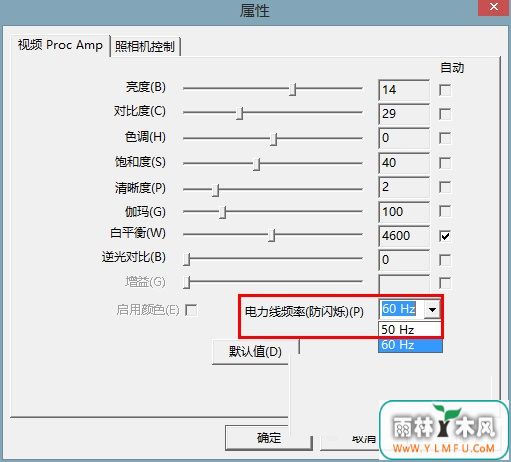Viewport: 511px width, 462px height.
Task: Open the 照相机控制 tab
Action: tap(145, 46)
